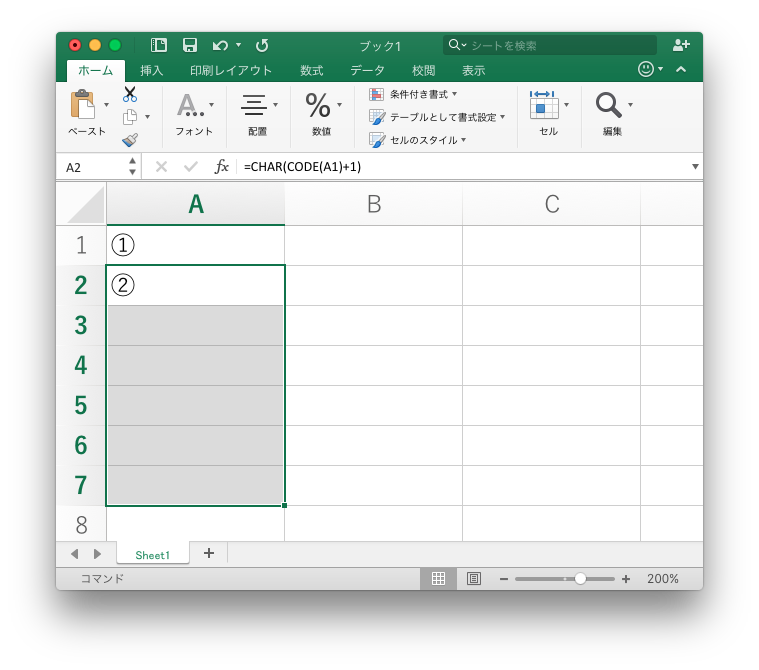Click the fill handle at selection corner

point(284,505)
